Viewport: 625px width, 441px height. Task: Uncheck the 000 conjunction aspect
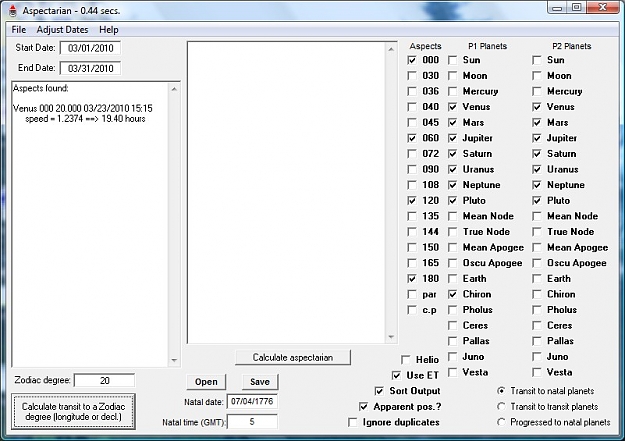[x=412, y=60]
